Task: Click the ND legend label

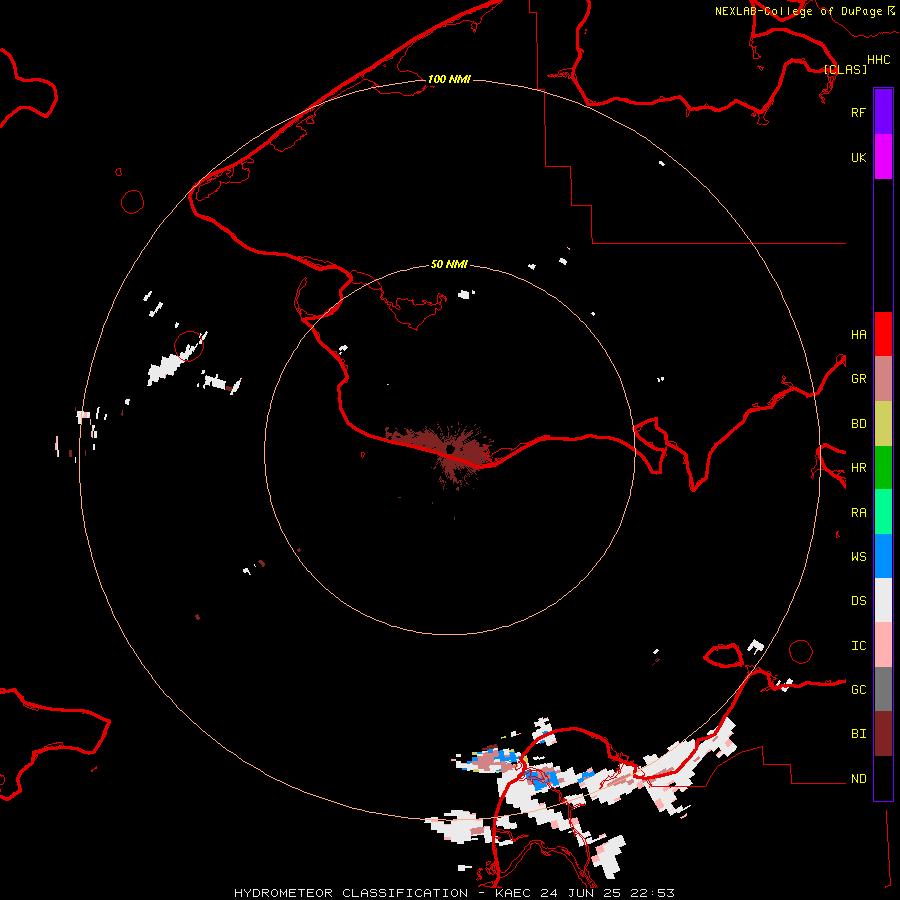Action: (858, 778)
